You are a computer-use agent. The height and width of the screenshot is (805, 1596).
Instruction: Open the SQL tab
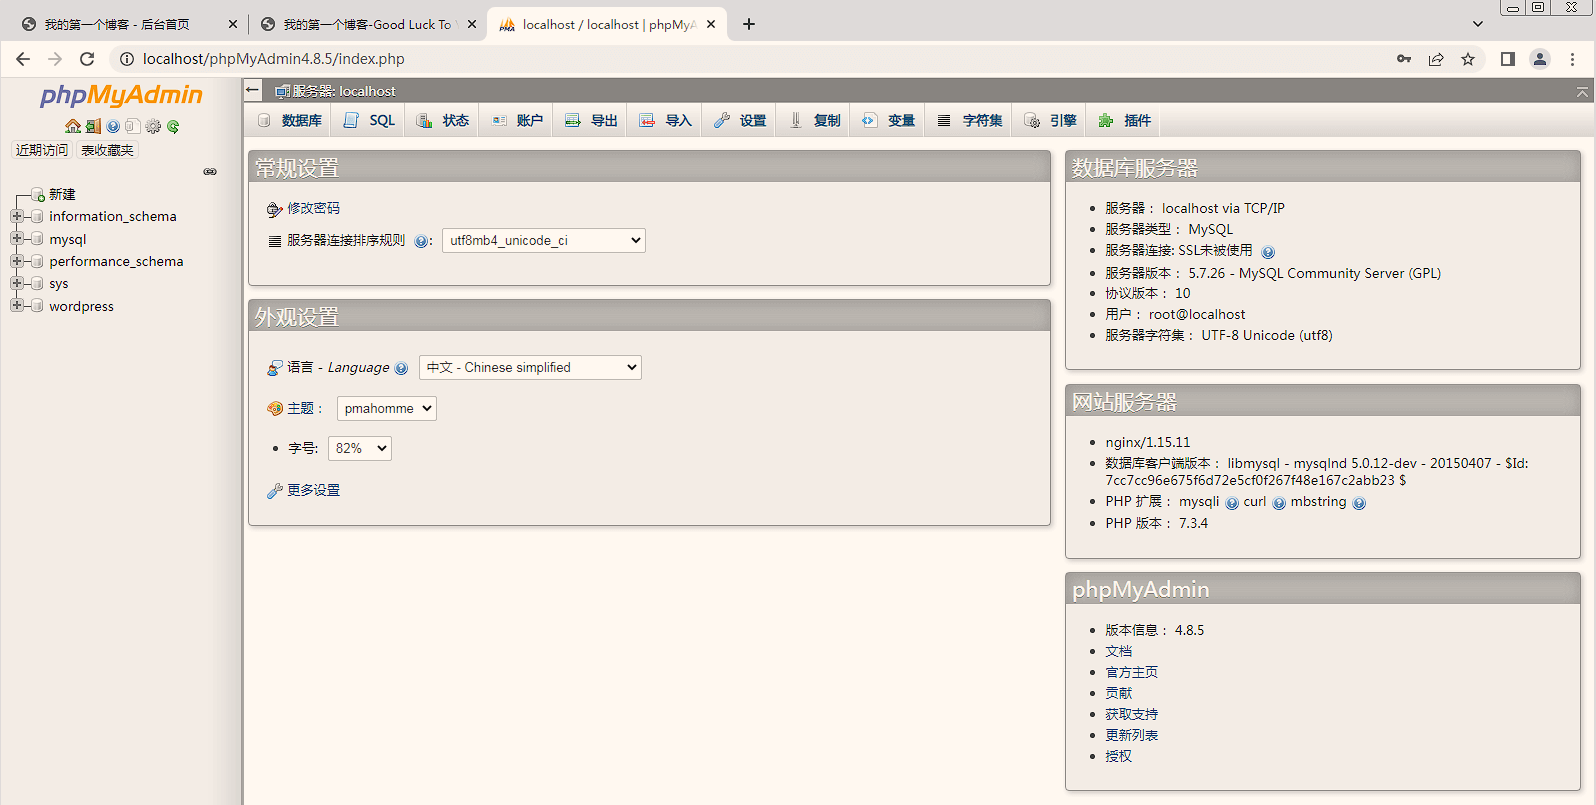click(x=370, y=120)
